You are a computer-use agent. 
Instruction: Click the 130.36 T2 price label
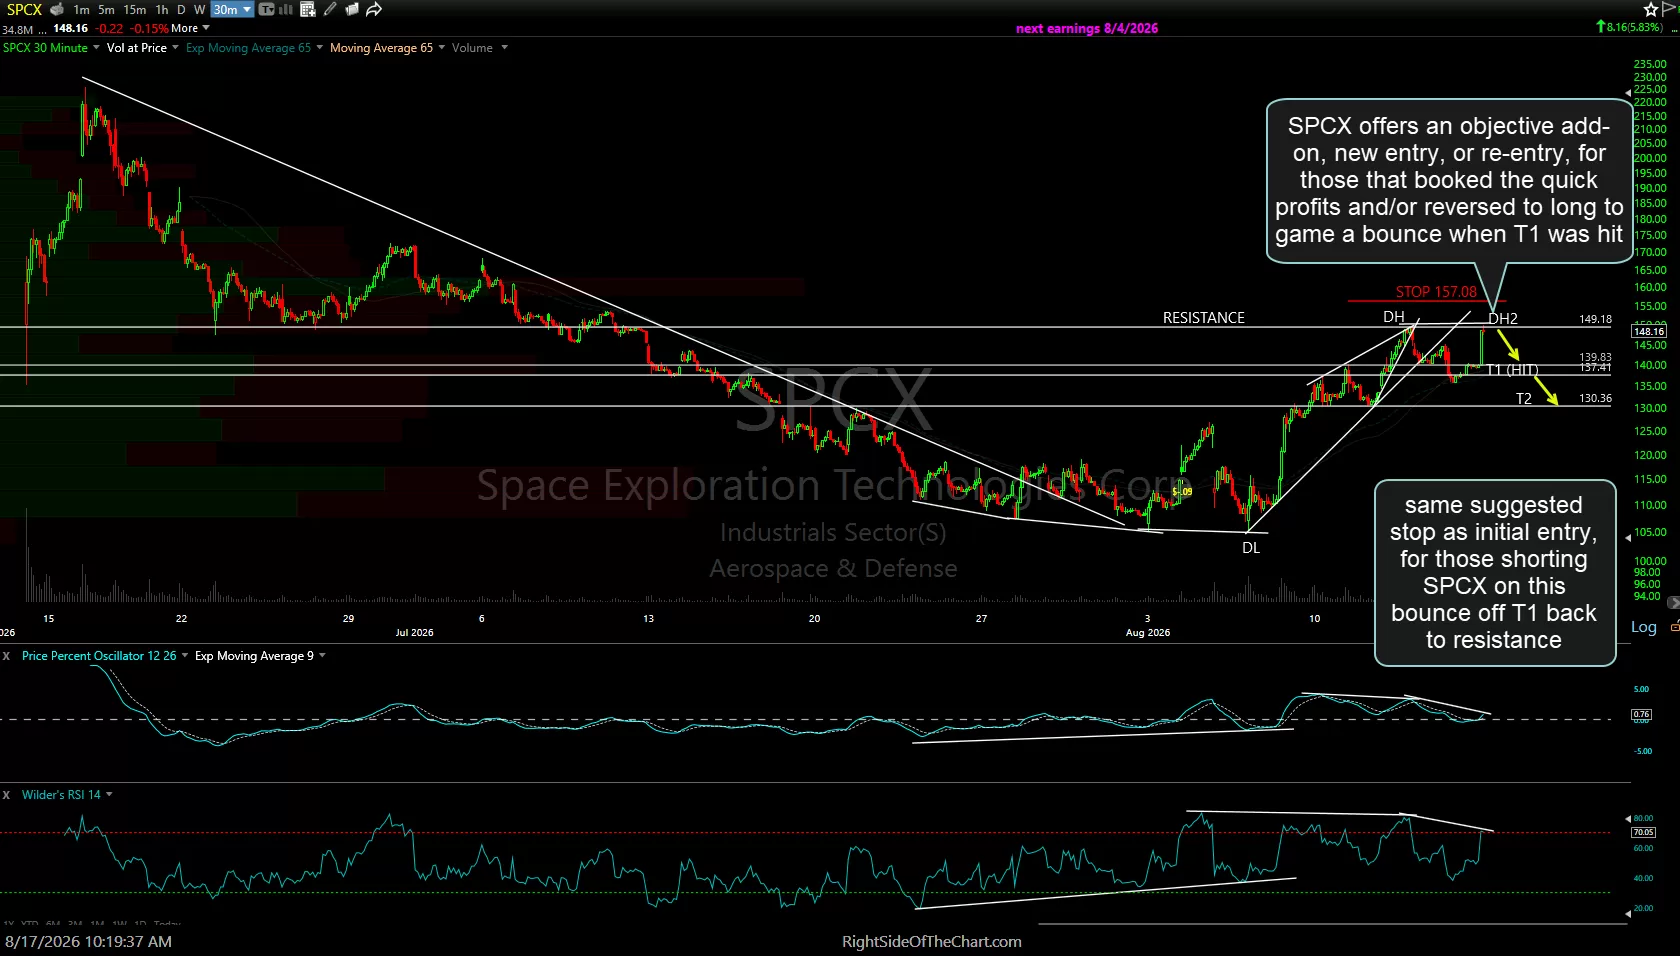pos(1595,399)
